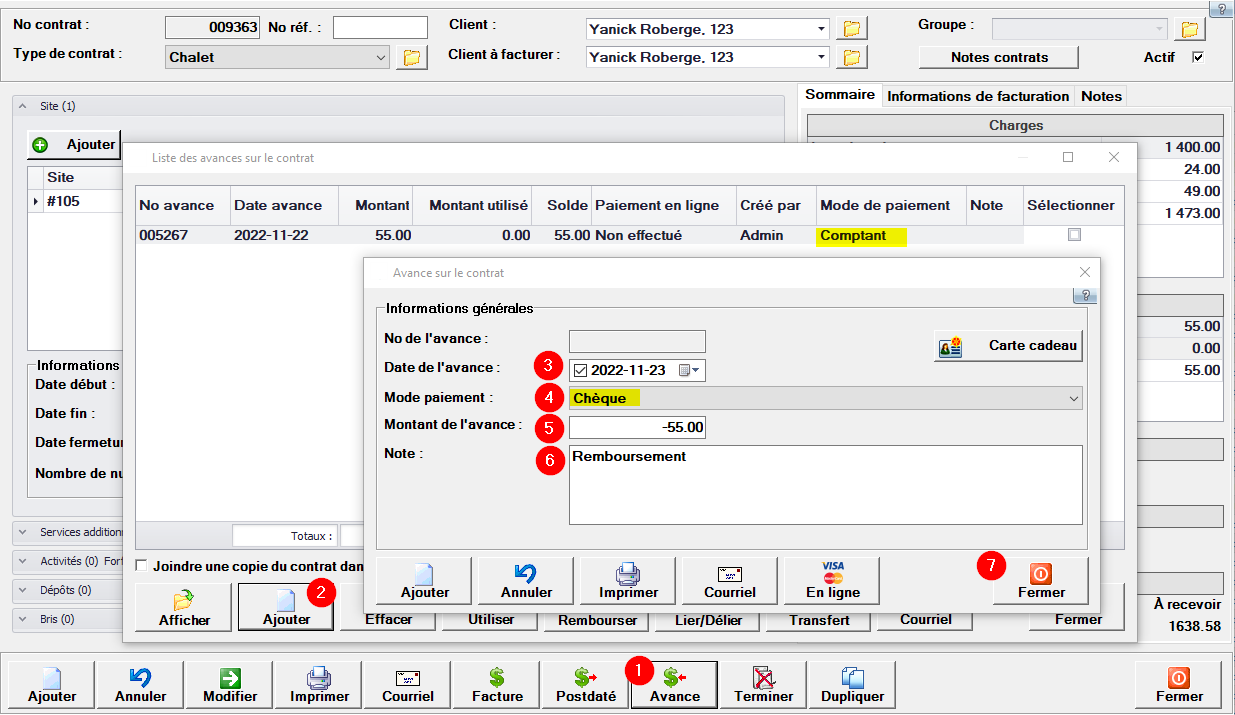Click the Carte cadeau button
The width and height of the screenshot is (1235, 715).
(1008, 346)
